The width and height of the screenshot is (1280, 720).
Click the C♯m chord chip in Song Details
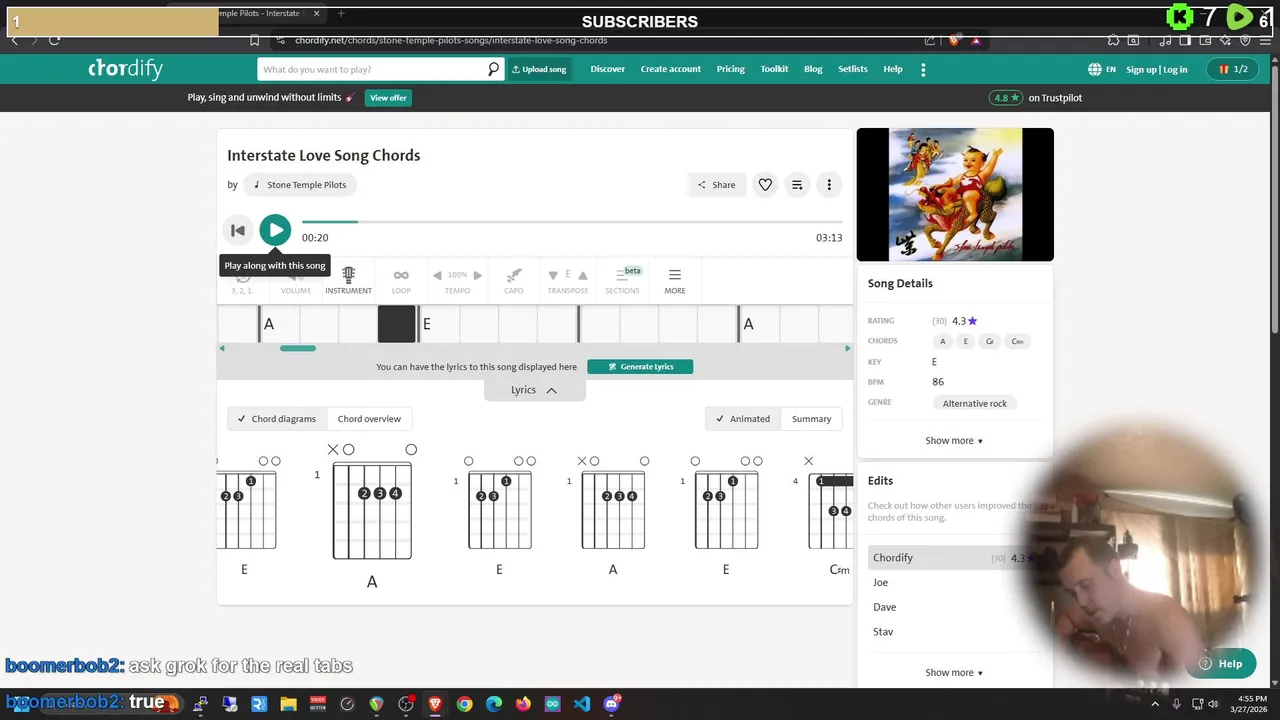[1017, 341]
